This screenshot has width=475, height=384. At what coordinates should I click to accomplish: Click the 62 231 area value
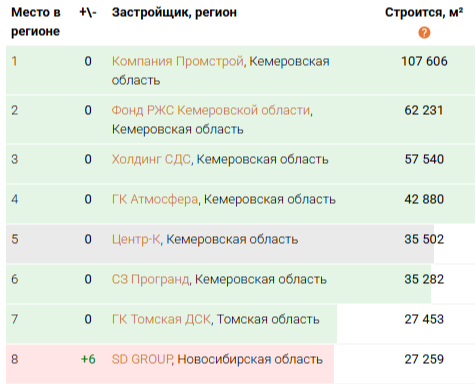pyautogui.click(x=424, y=110)
